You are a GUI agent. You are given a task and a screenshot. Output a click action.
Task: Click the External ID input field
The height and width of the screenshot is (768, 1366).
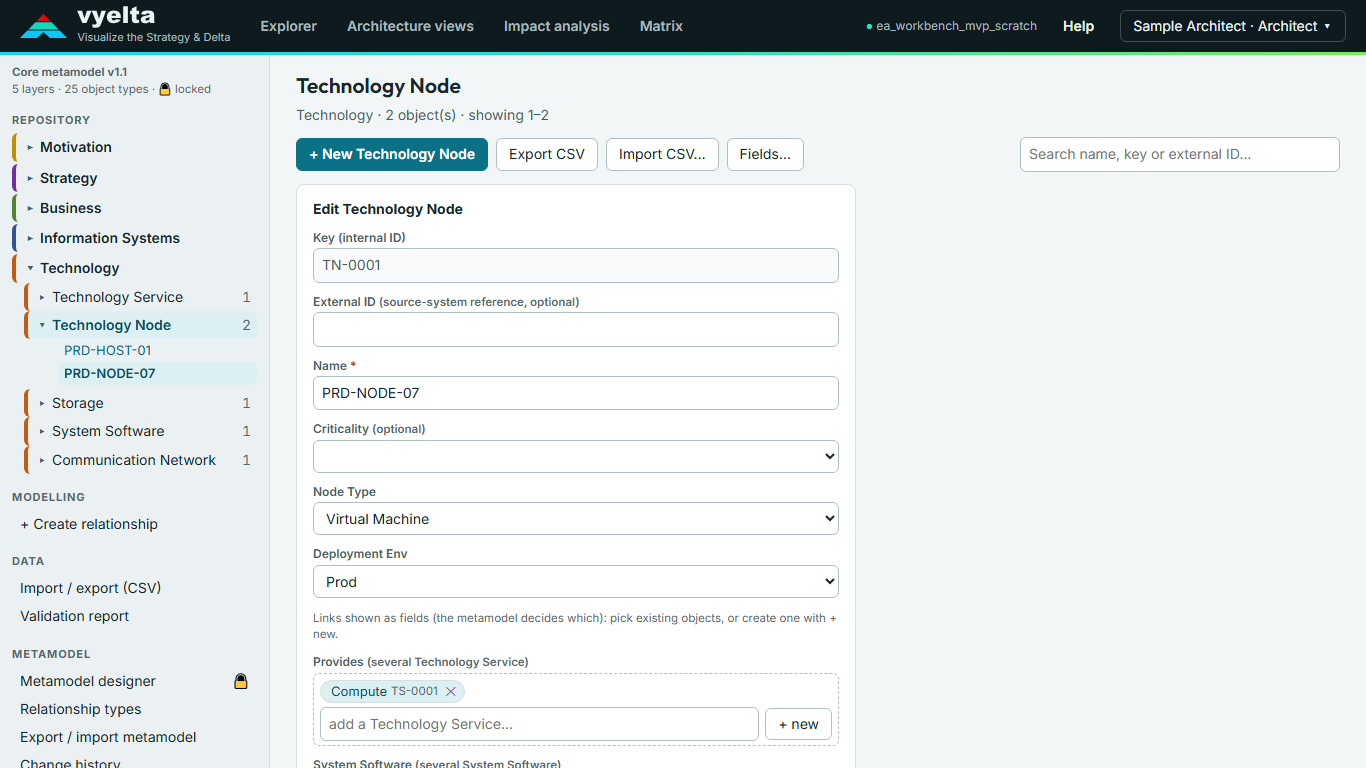(576, 329)
